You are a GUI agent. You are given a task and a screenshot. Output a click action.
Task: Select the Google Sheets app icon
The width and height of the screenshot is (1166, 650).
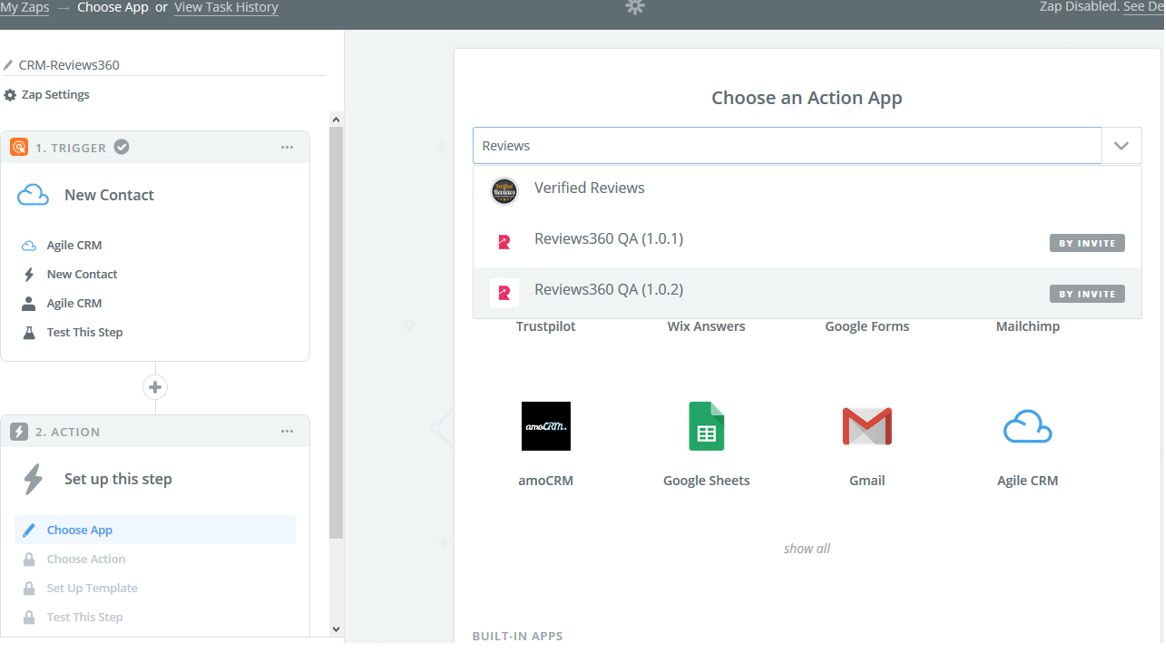click(706, 426)
